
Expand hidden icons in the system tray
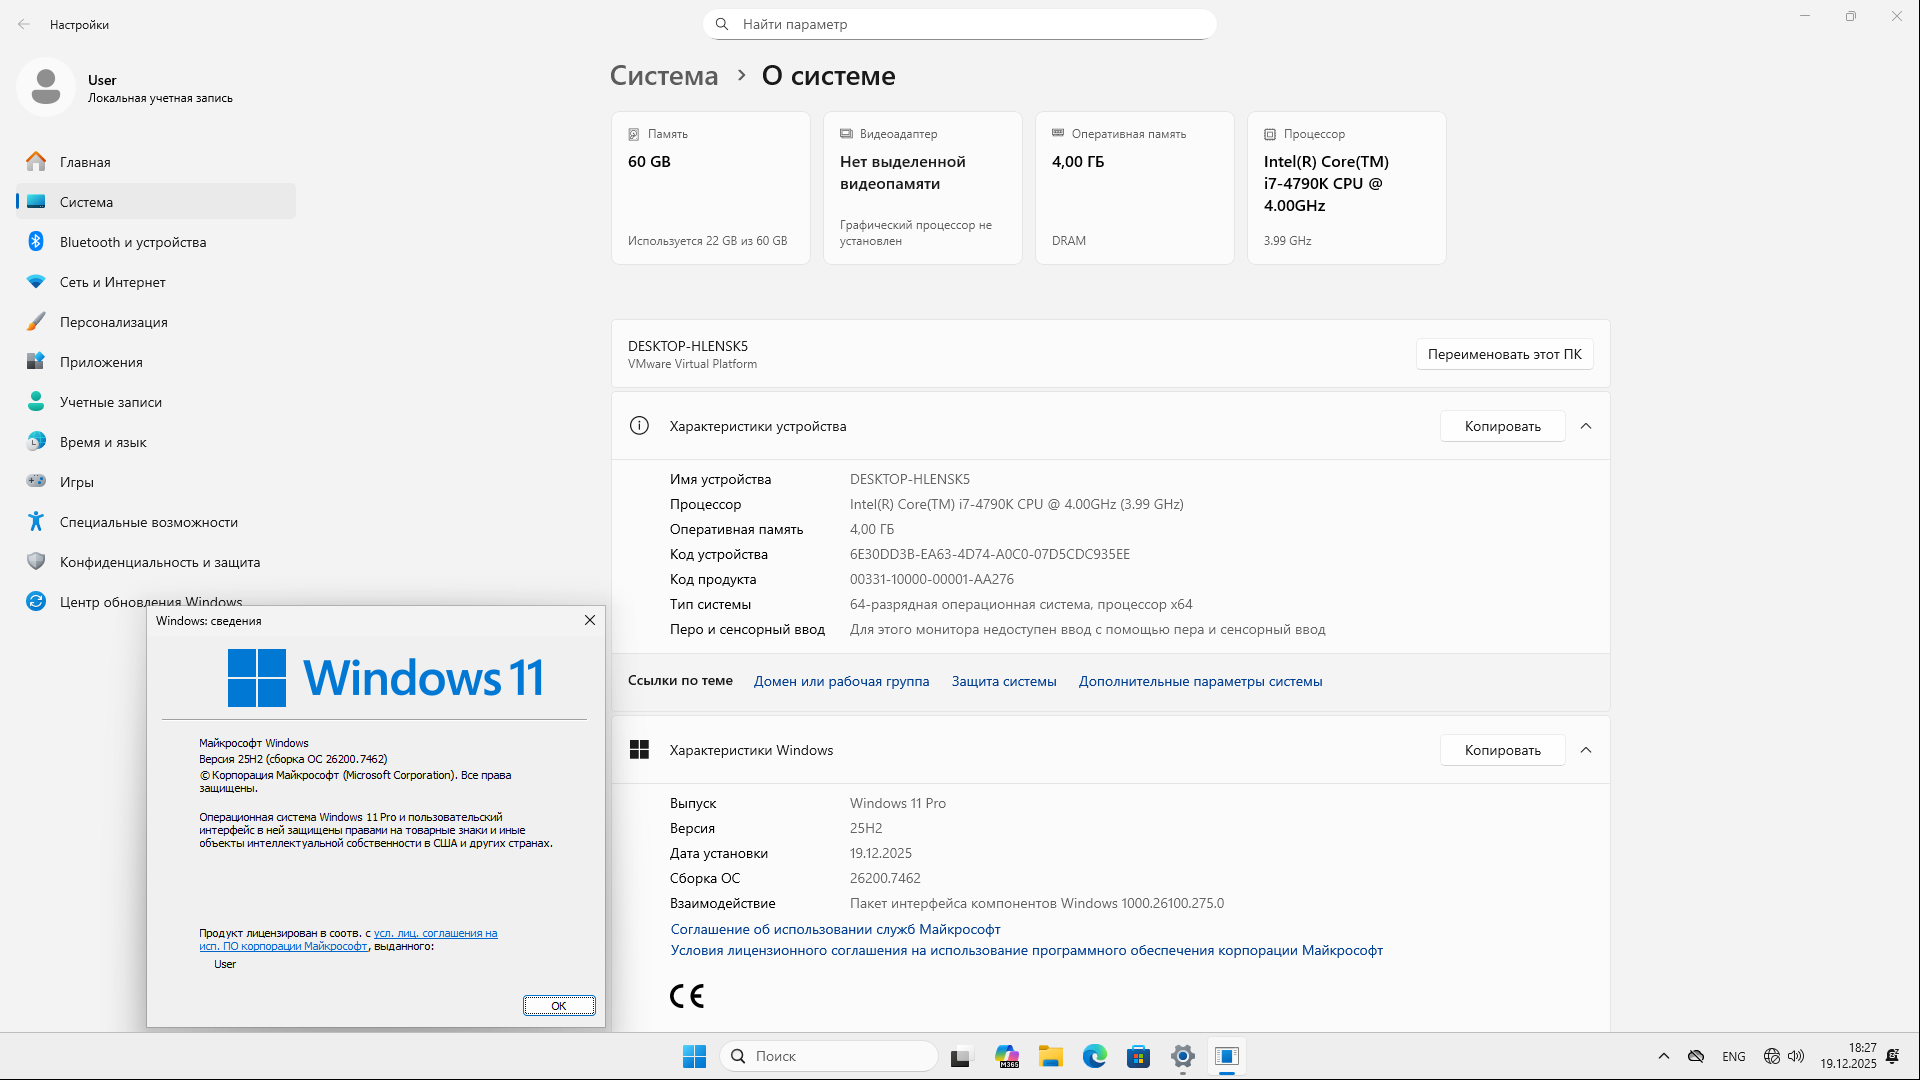[x=1663, y=1056]
